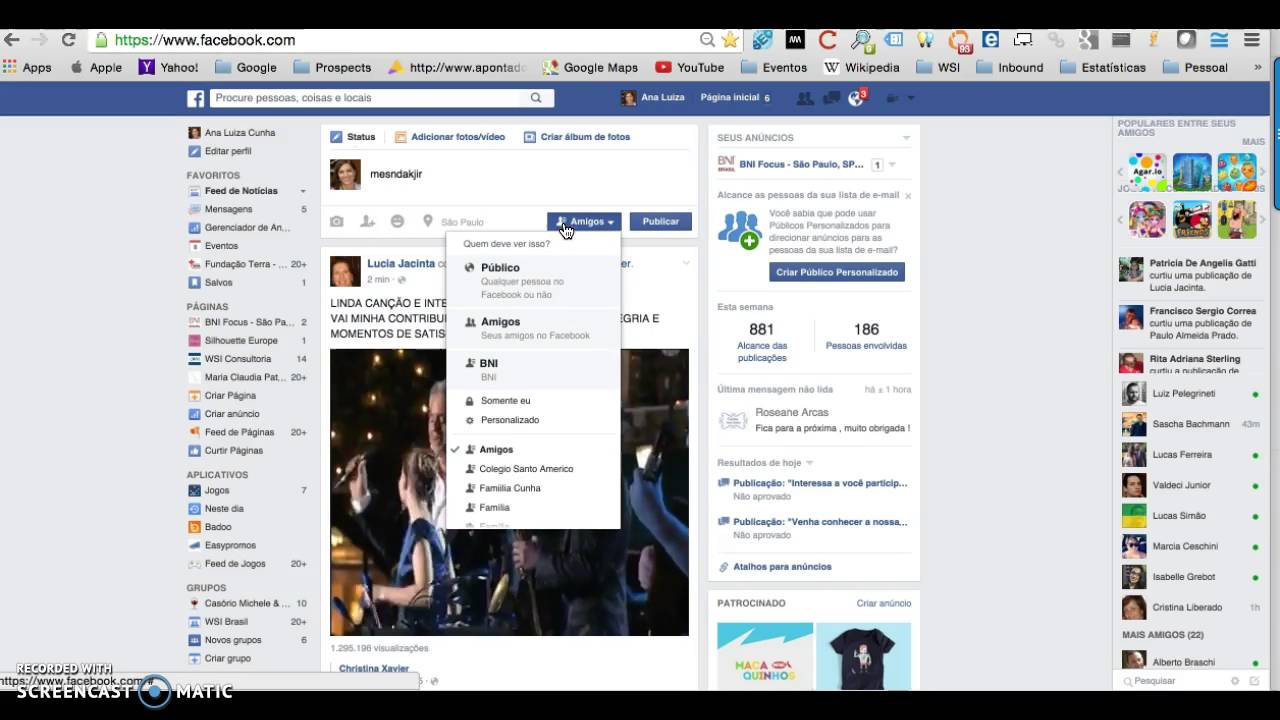Click the search magnifier in Facebook search box

536,98
